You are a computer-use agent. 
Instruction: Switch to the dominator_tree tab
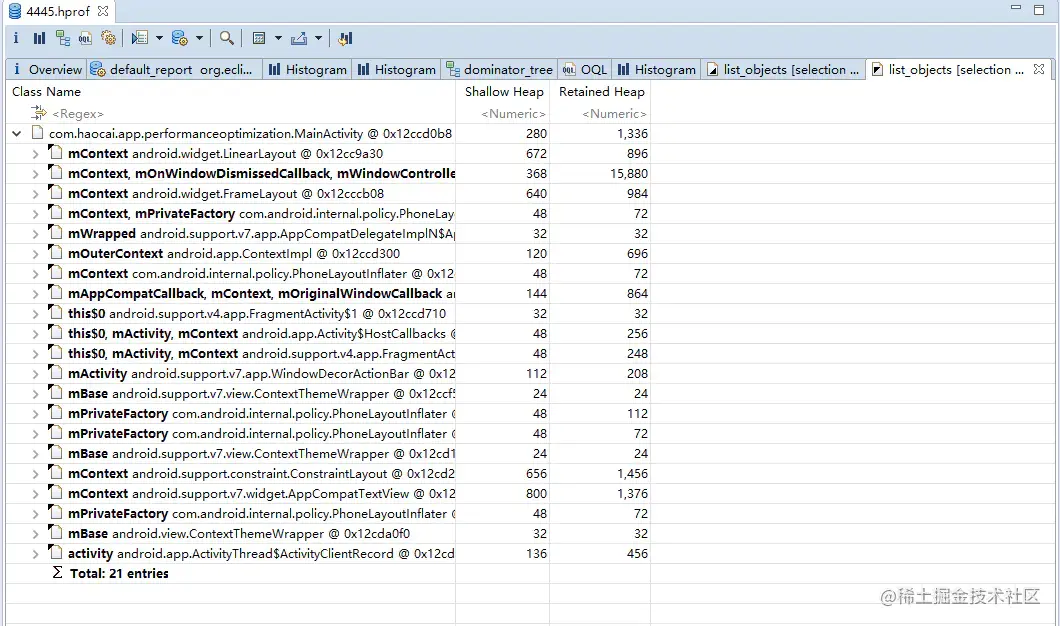click(x=500, y=70)
